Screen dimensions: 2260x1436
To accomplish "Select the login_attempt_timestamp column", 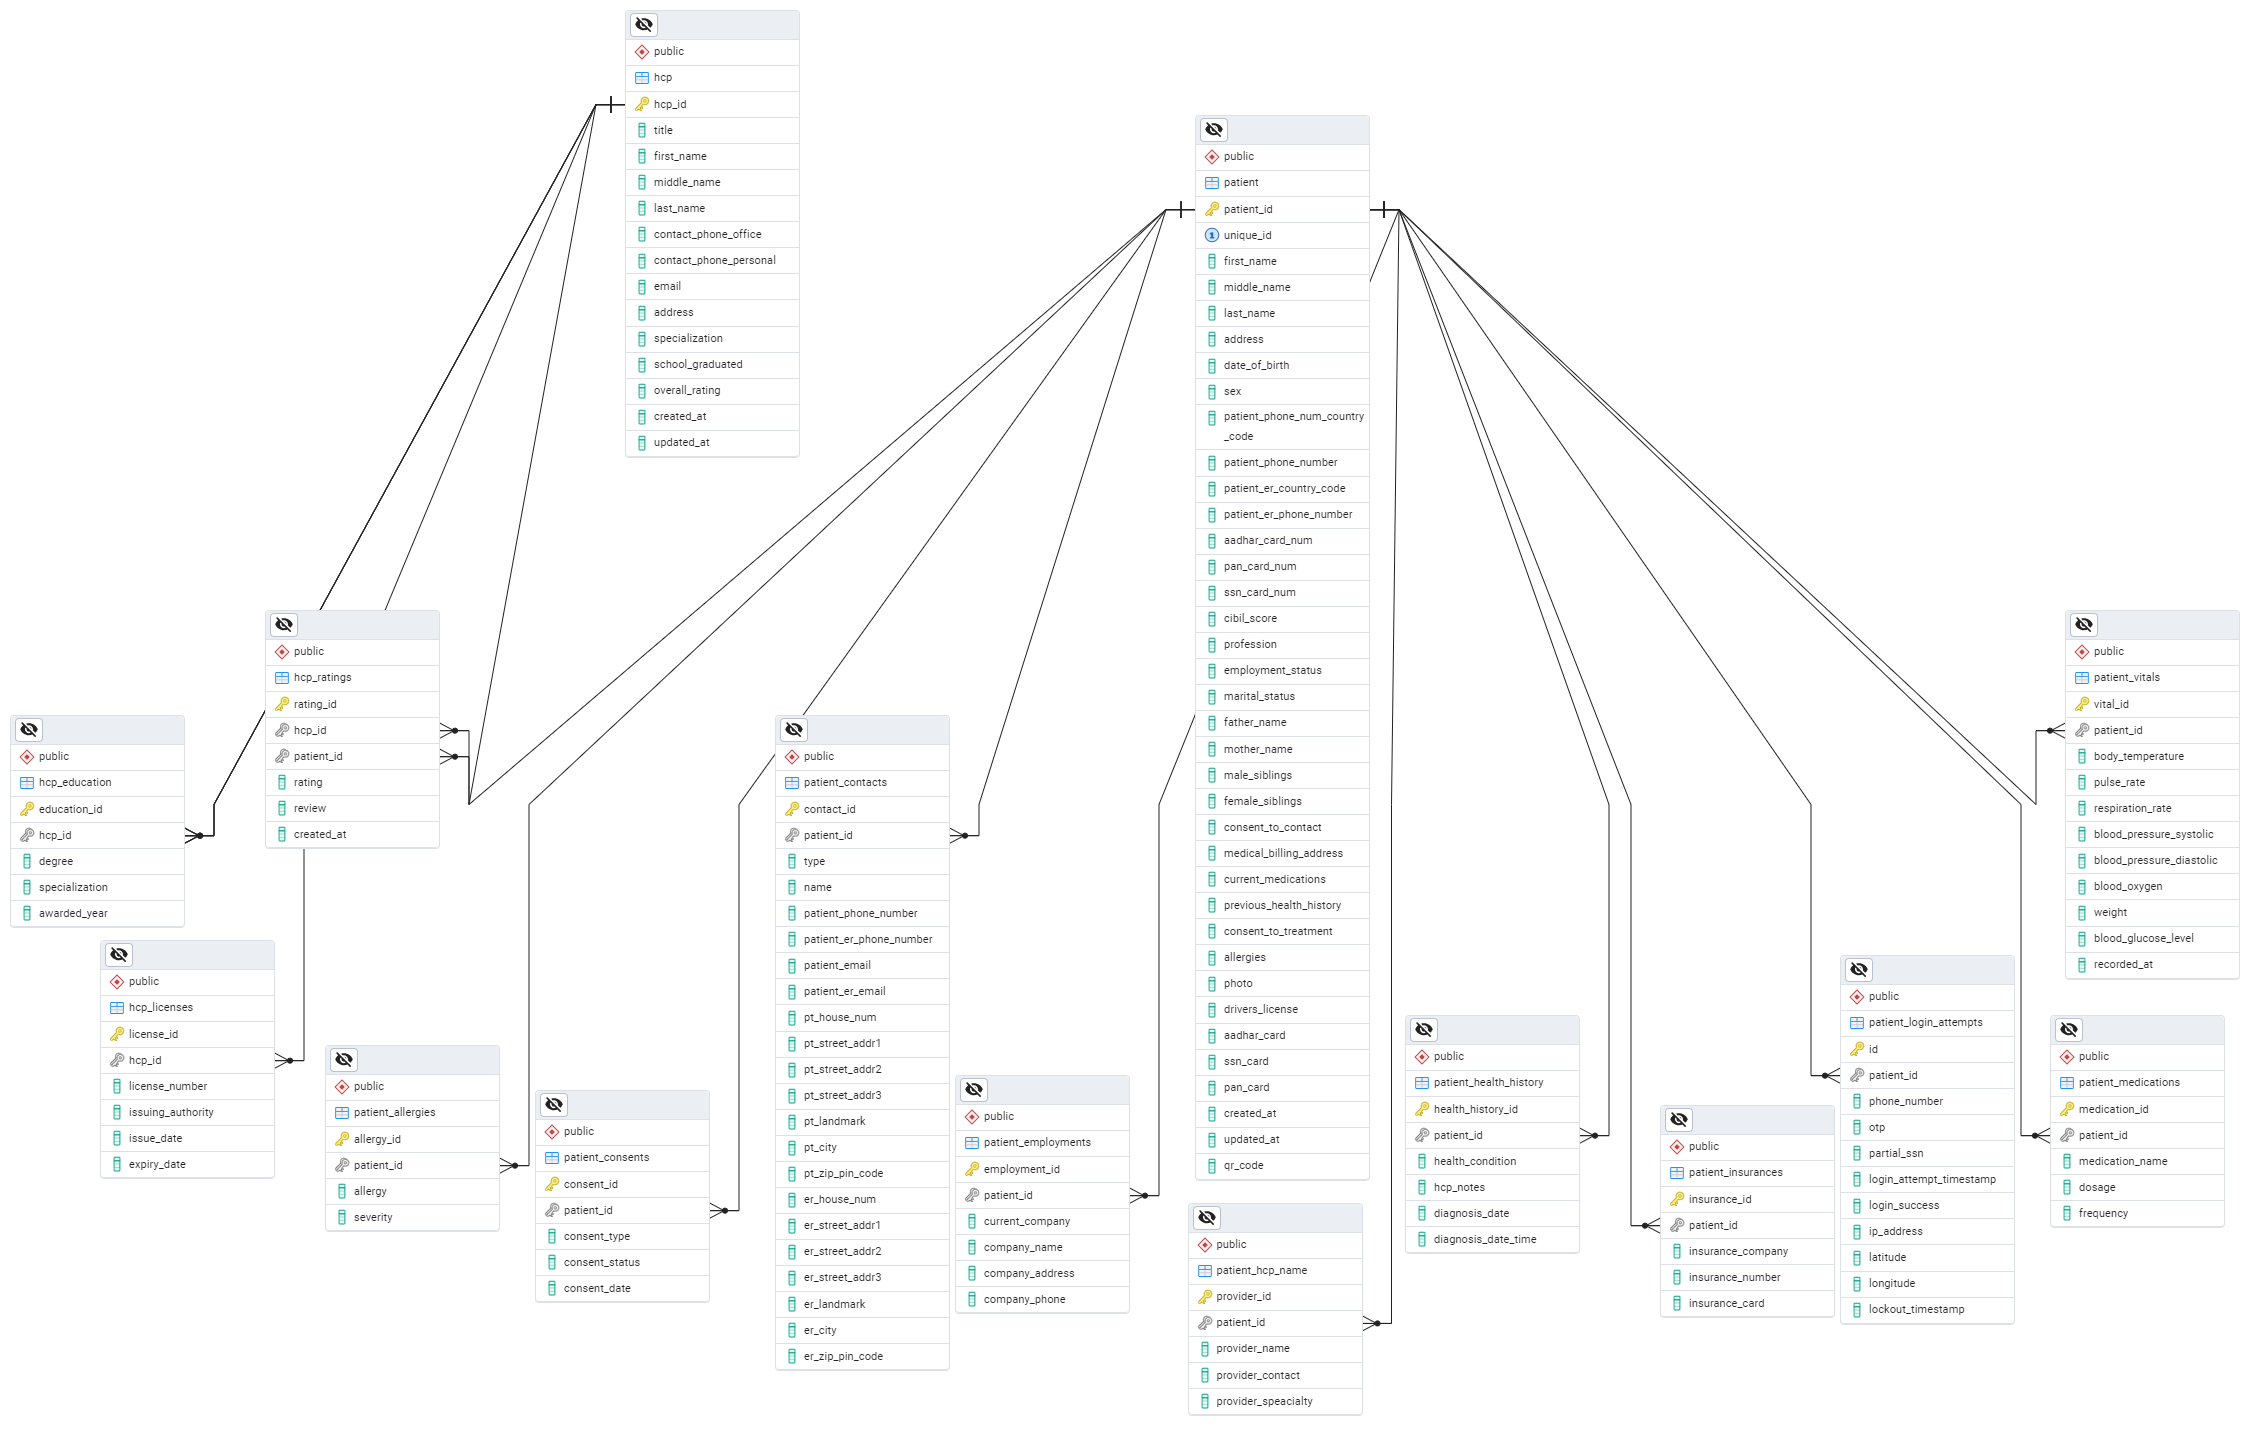I will point(1927,1180).
